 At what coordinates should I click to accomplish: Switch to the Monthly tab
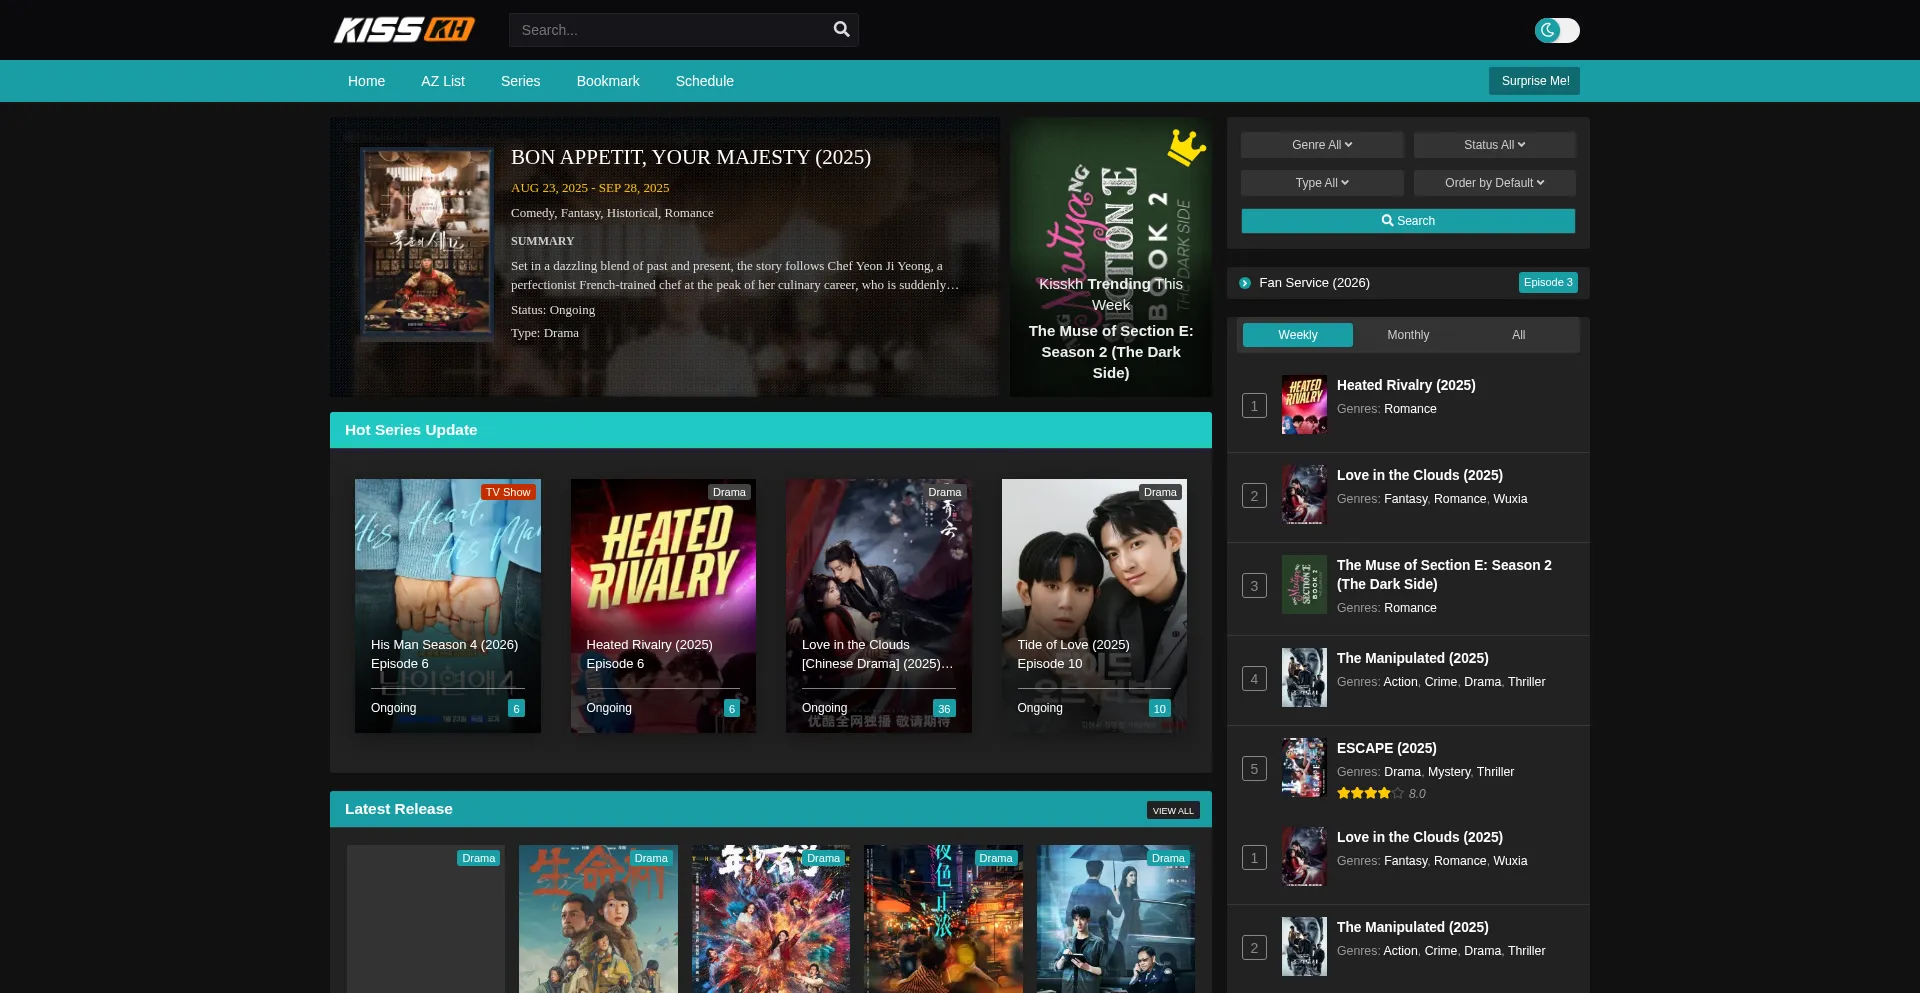click(x=1408, y=335)
